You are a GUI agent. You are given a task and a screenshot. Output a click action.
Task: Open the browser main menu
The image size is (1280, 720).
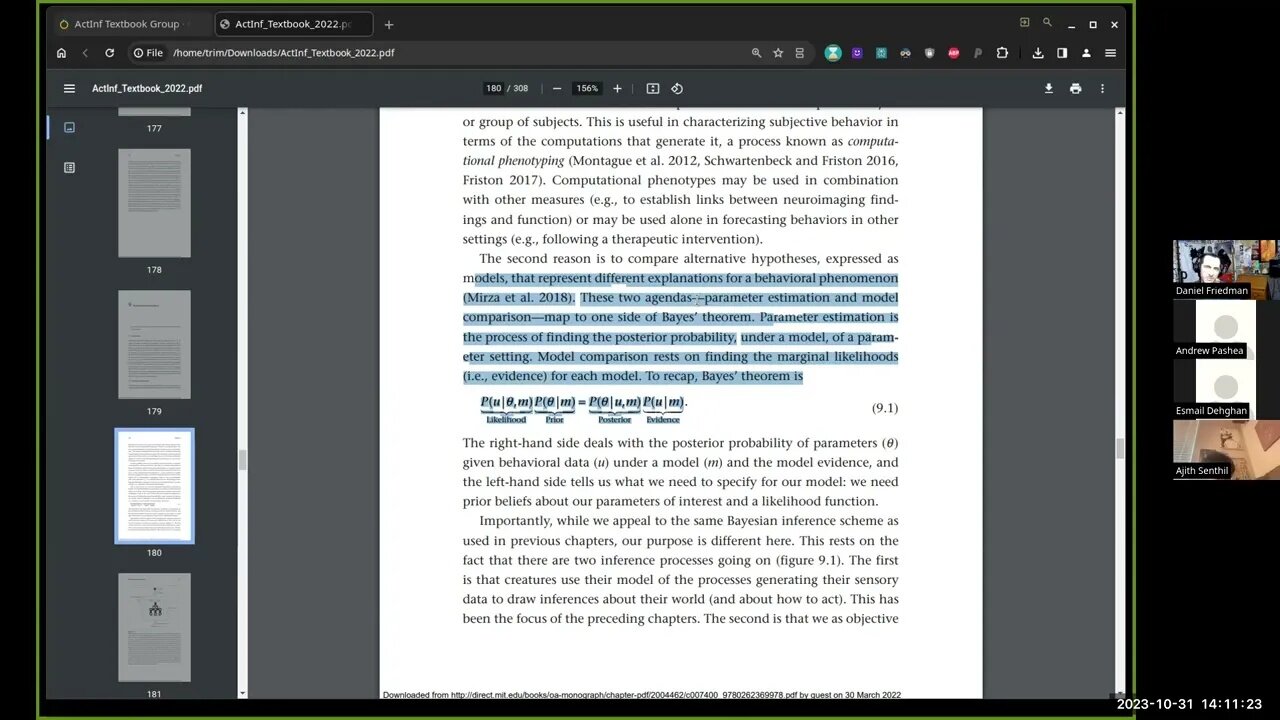pos(1110,53)
